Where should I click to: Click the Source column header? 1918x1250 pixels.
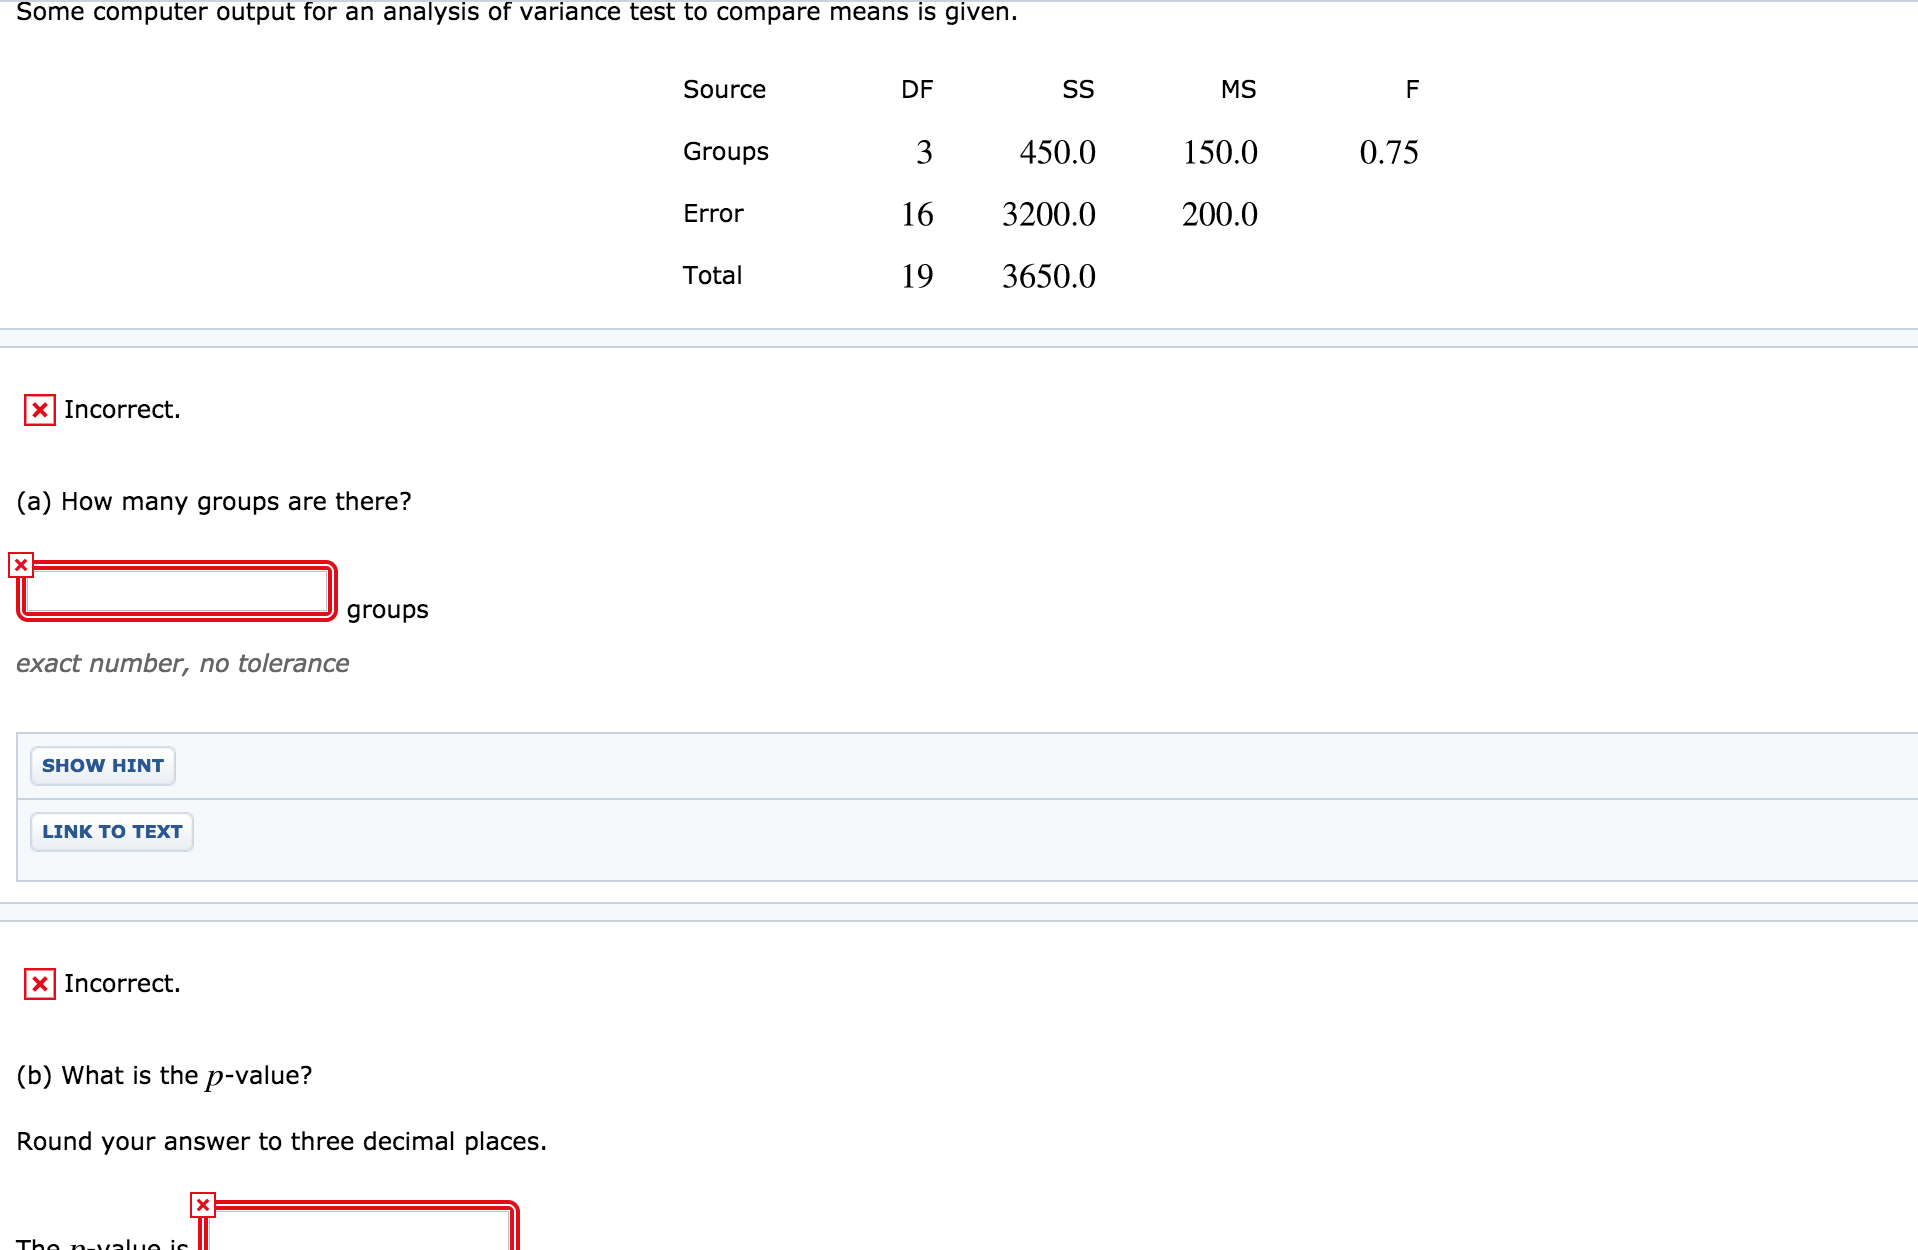pyautogui.click(x=724, y=90)
